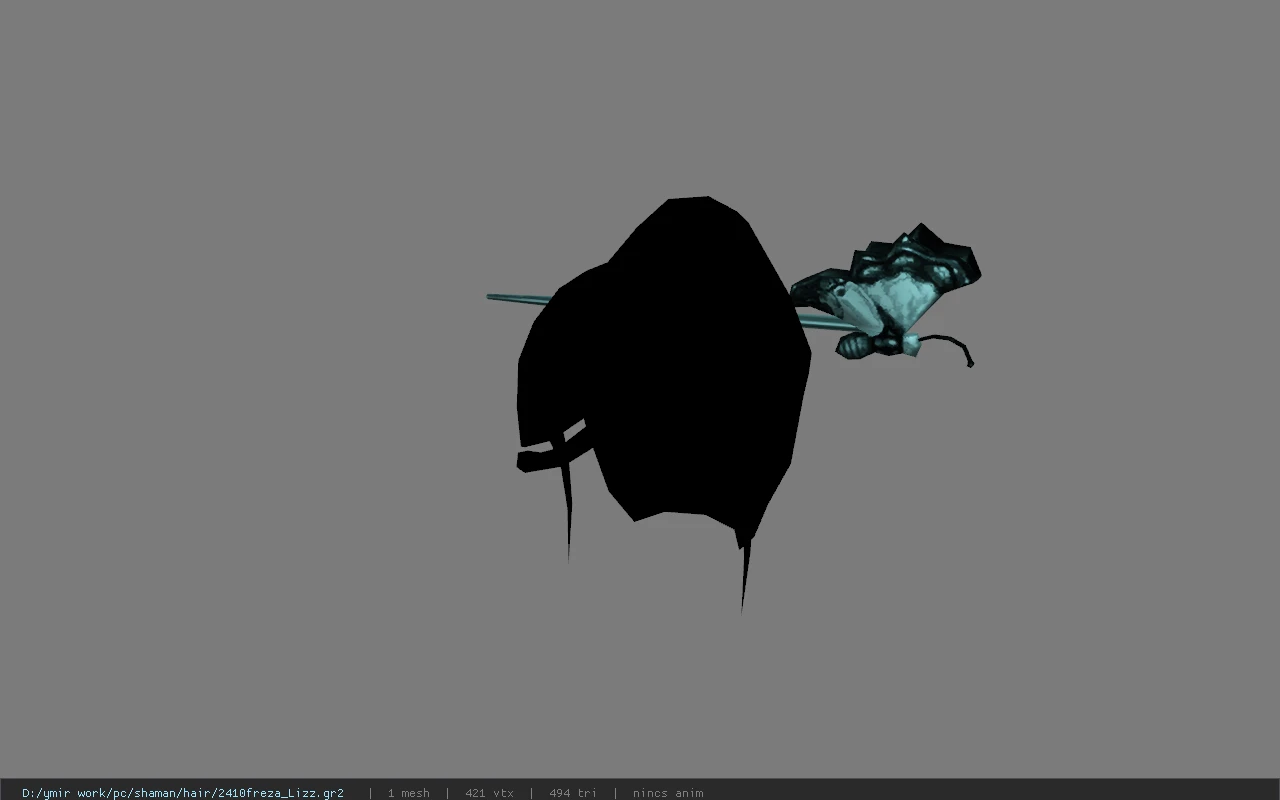Click the file path in the status bar

coord(183,793)
